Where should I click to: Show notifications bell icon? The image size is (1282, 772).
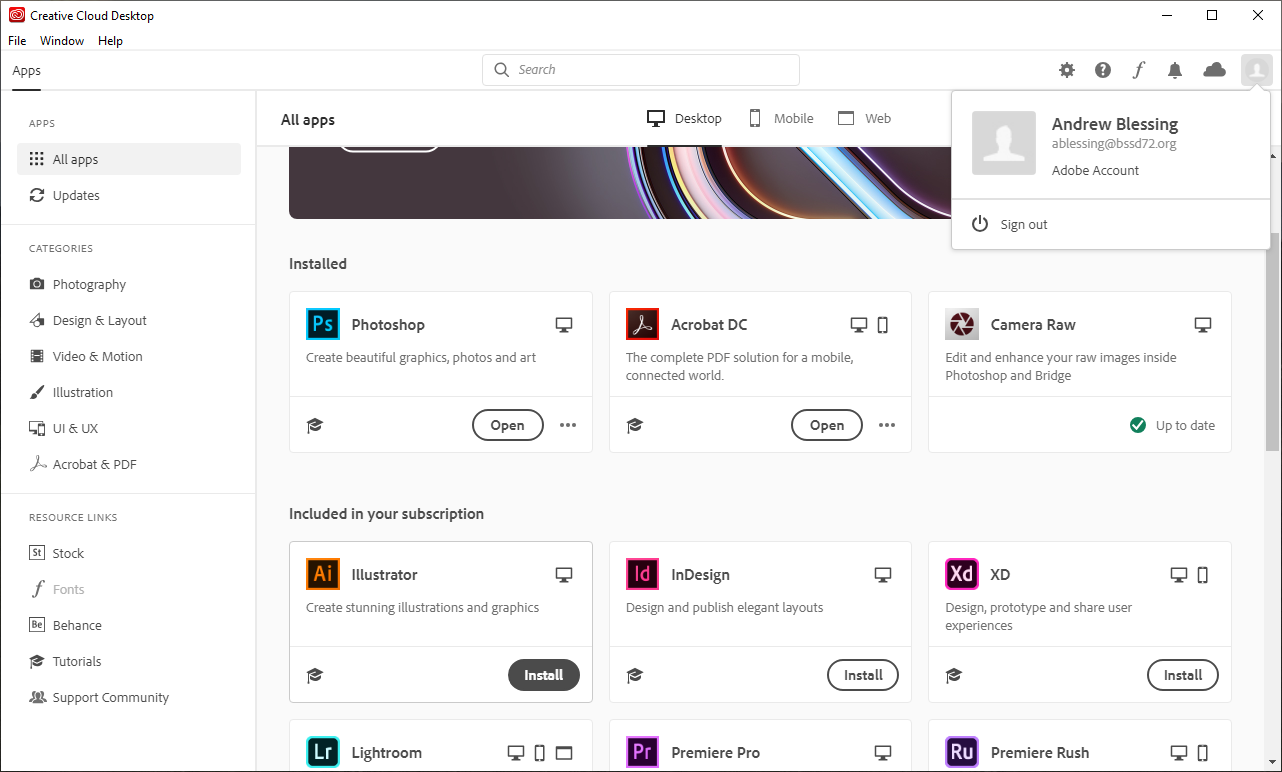click(x=1175, y=70)
